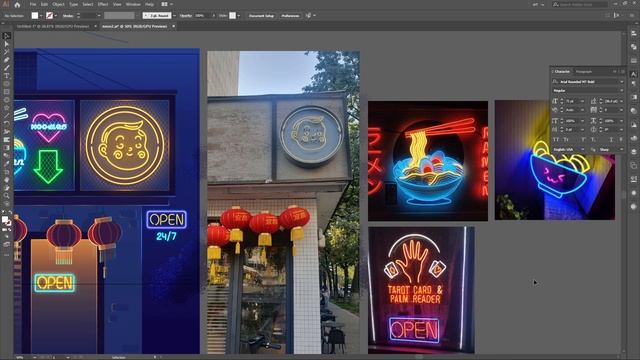Toggle All Caps in Character panel
Screen dimensions: 640x360
556,140
